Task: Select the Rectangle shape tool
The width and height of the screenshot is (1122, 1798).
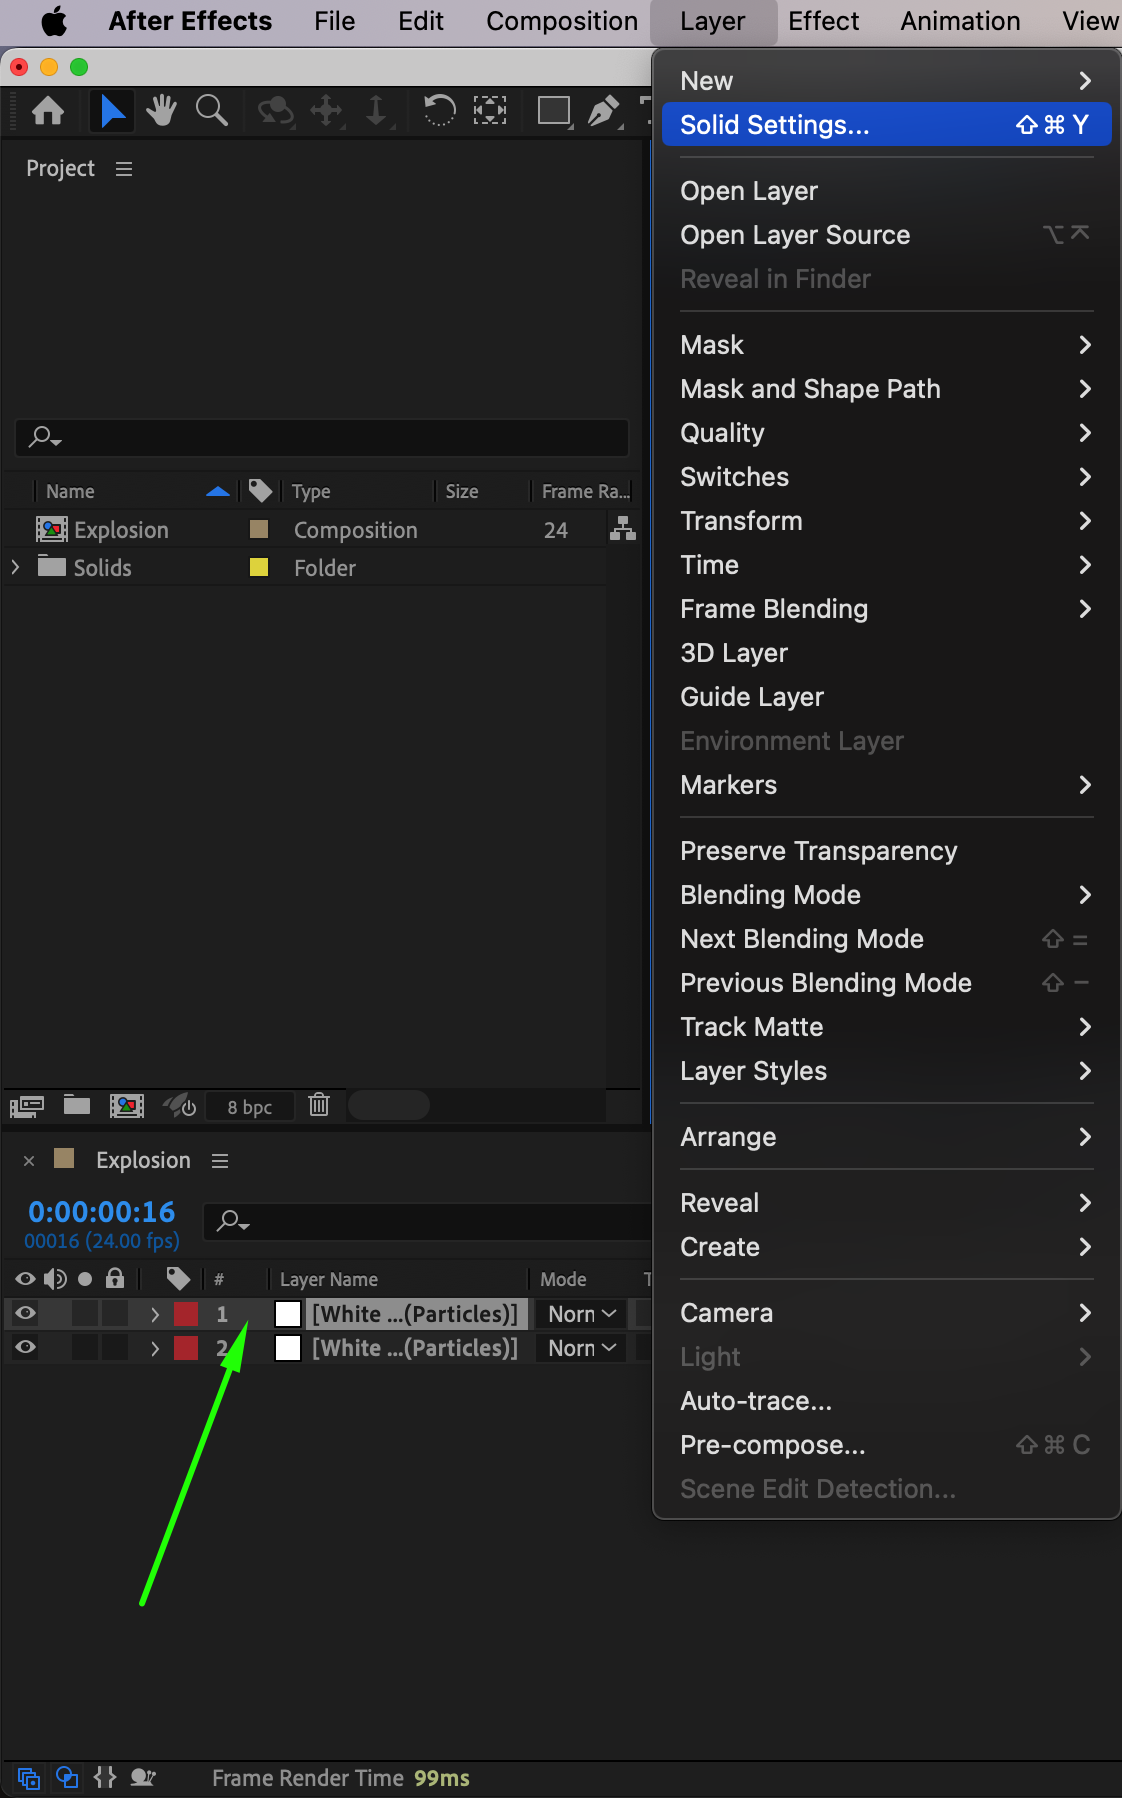Action: pos(553,110)
